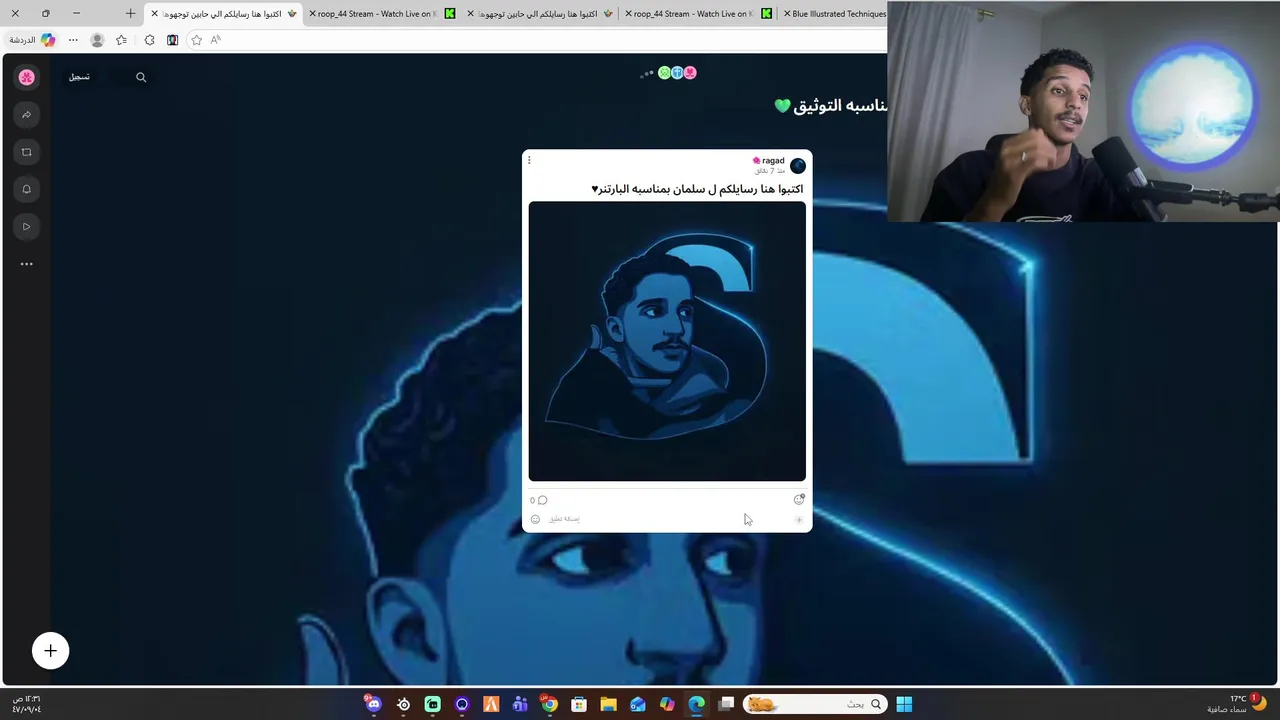Click the ragad author name
This screenshot has height=720, width=1280.
coord(773,160)
